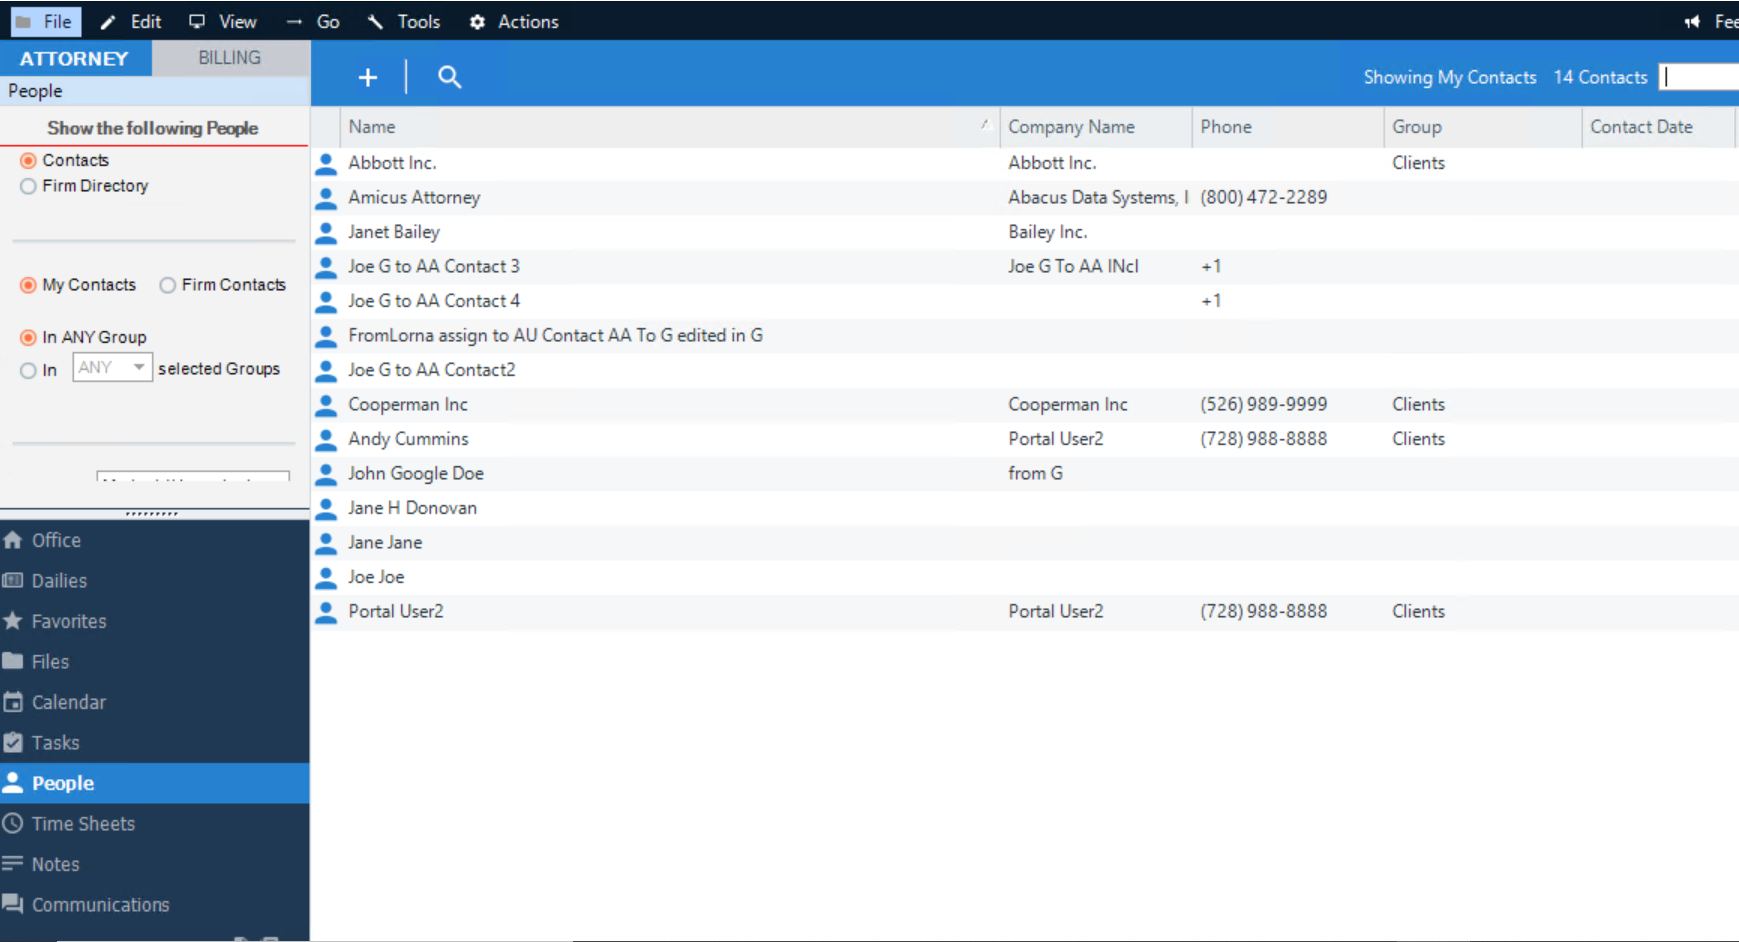Open the search magnifier icon
Screen dimensions: 1739x942
449,76
